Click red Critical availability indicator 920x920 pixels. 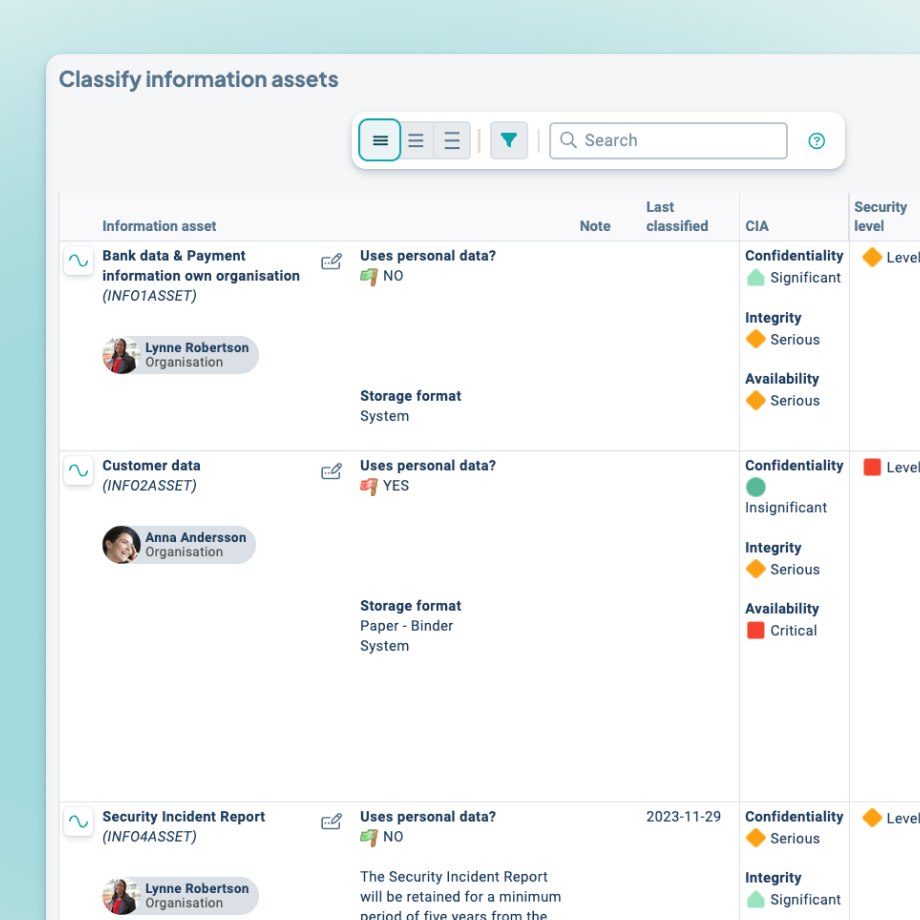756,631
